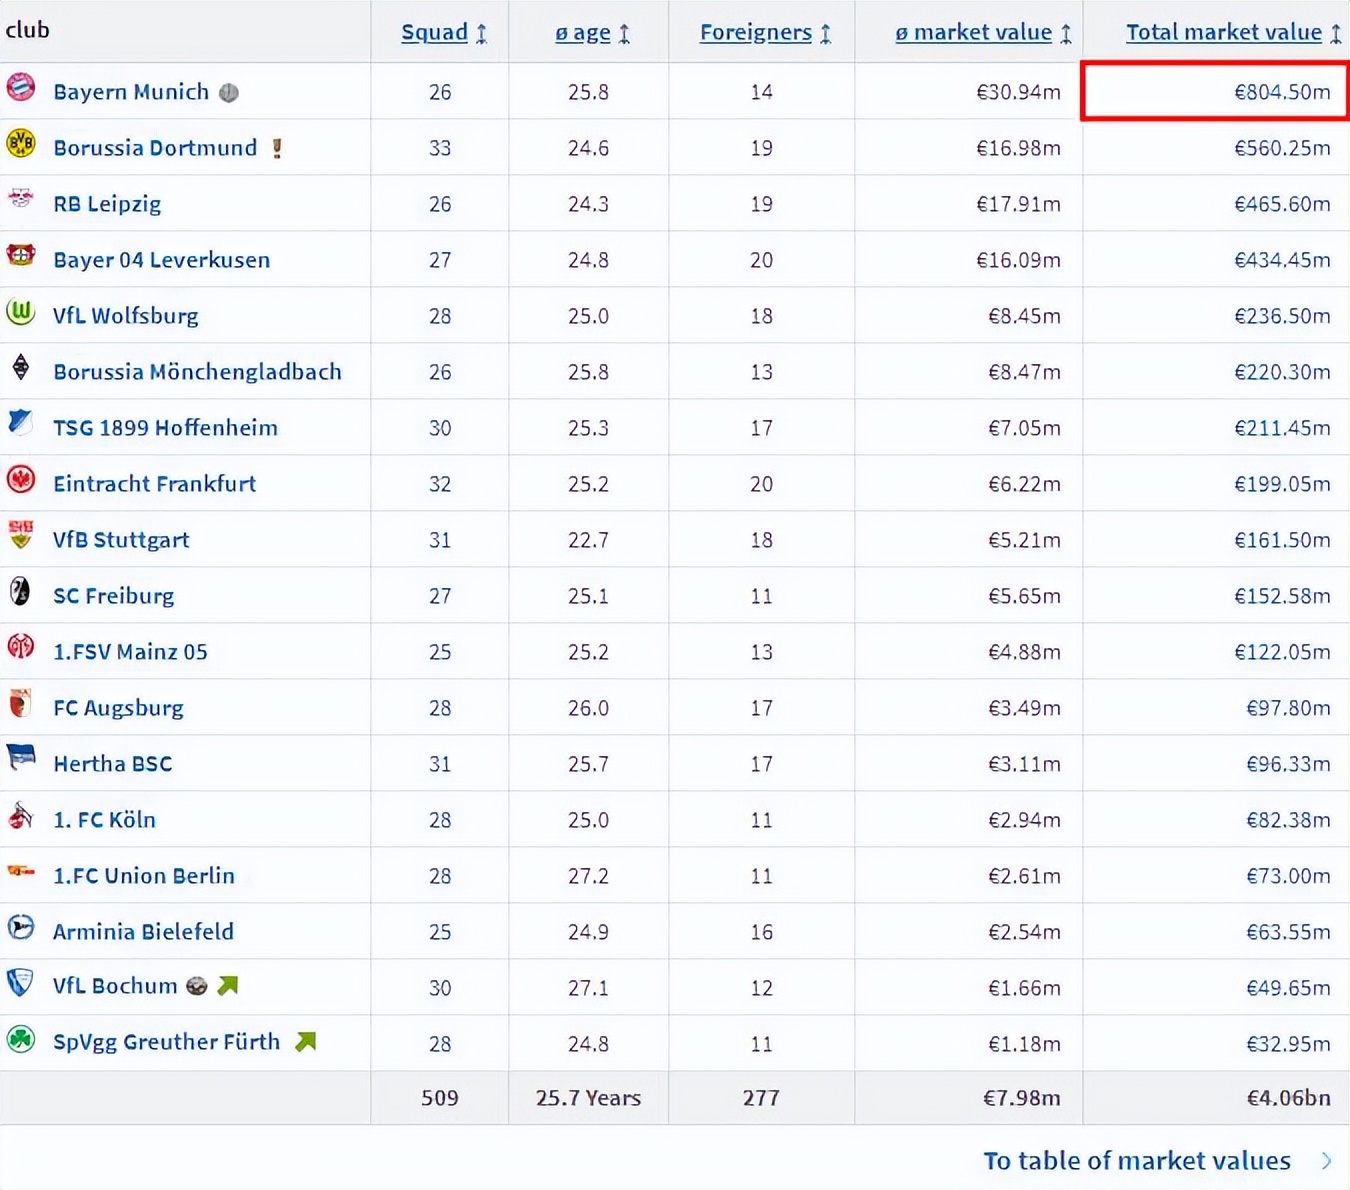
Task: Open the RB Leipzig club link
Action: coord(107,204)
